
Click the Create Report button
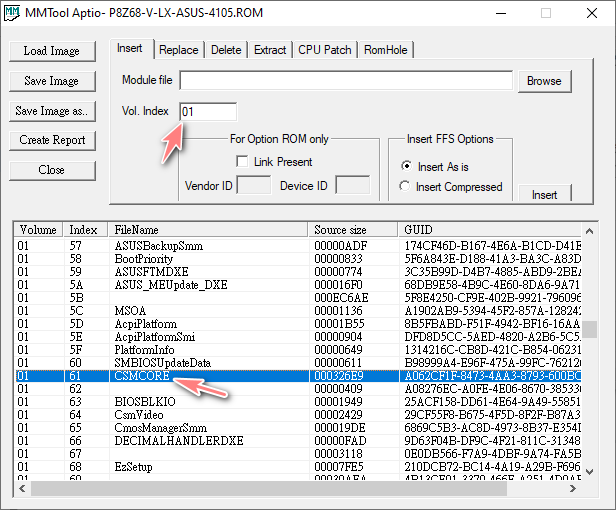(51, 140)
